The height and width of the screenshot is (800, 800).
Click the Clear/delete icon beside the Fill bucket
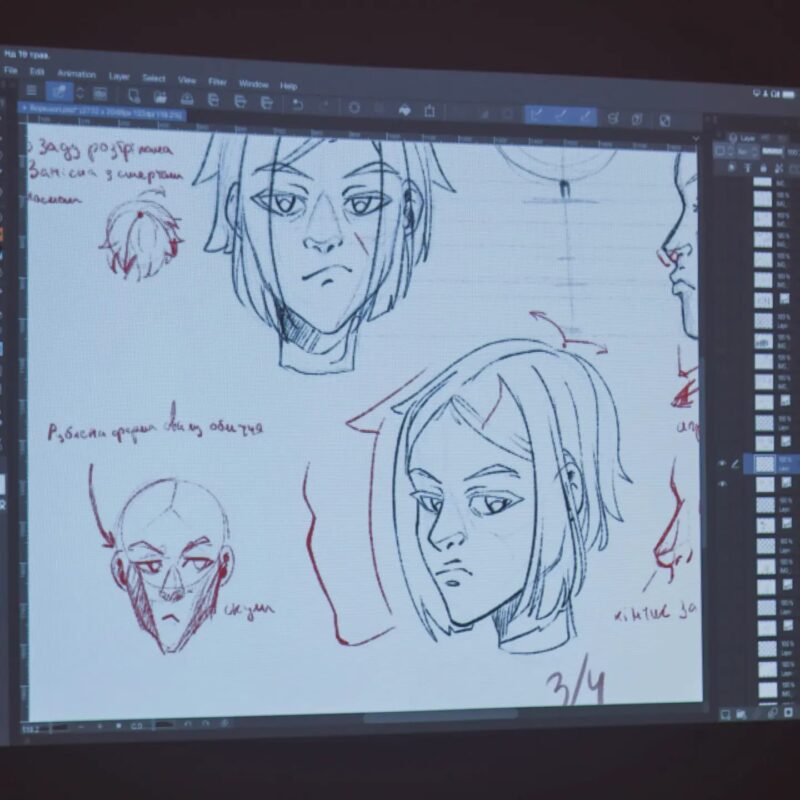(430, 110)
